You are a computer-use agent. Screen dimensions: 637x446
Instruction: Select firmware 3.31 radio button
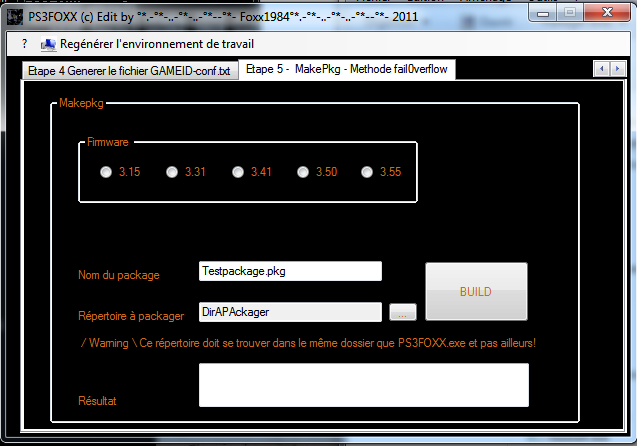(x=172, y=172)
